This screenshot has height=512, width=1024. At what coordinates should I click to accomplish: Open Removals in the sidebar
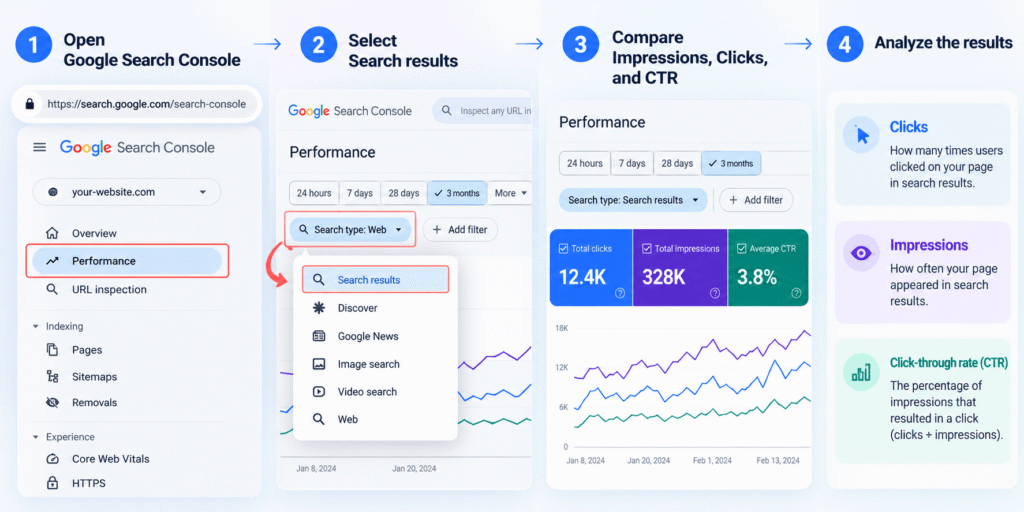(94, 402)
